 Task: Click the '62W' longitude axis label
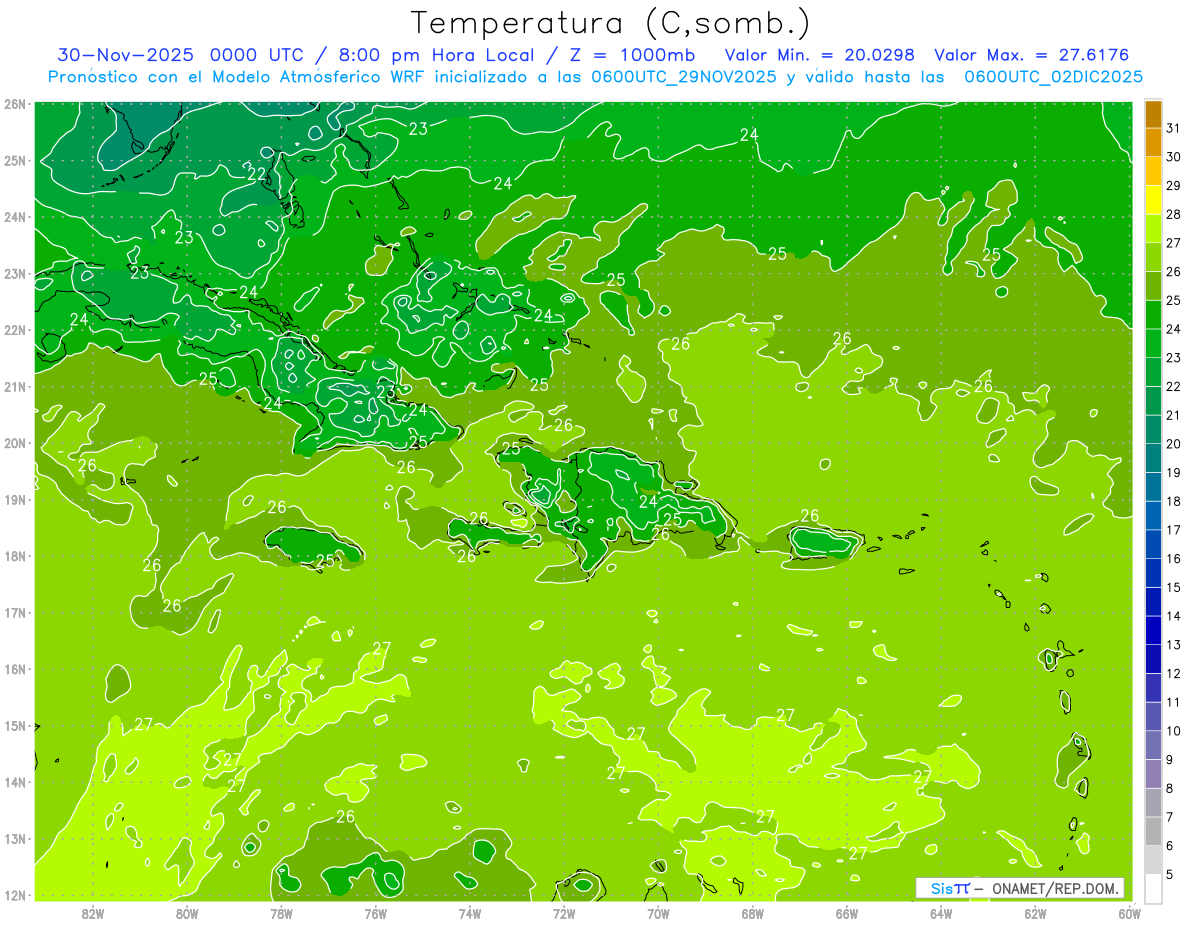pos(1035,913)
